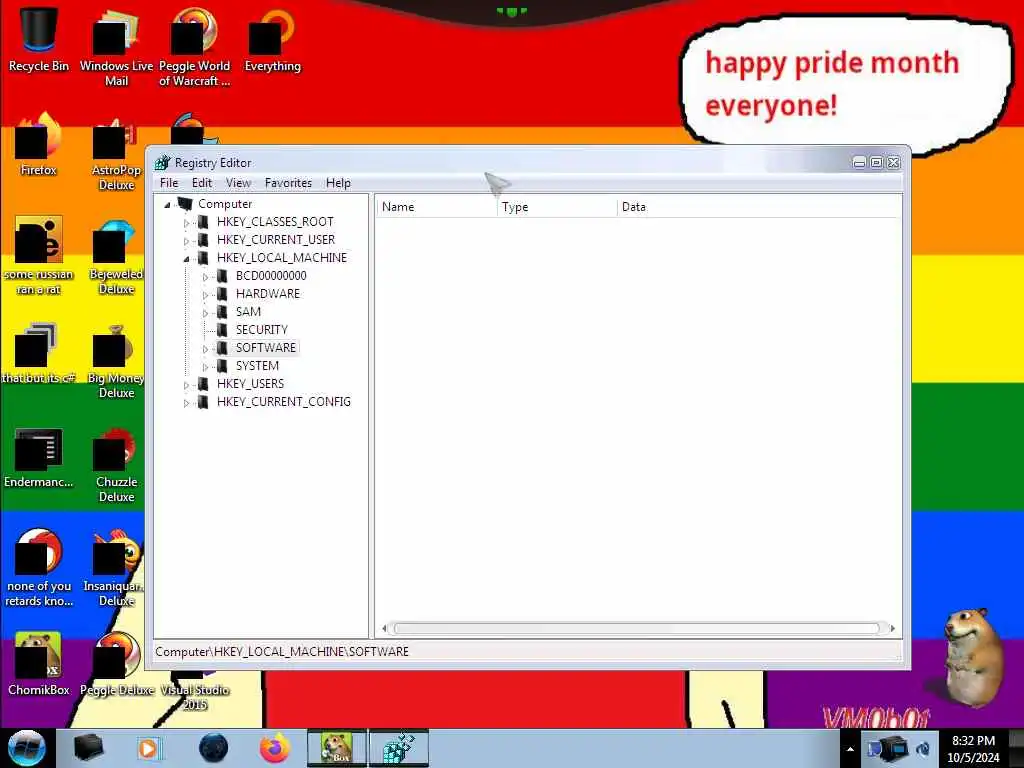Select 'some russian ran a rat' desktop icon
The width and height of the screenshot is (1024, 768).
[39, 255]
